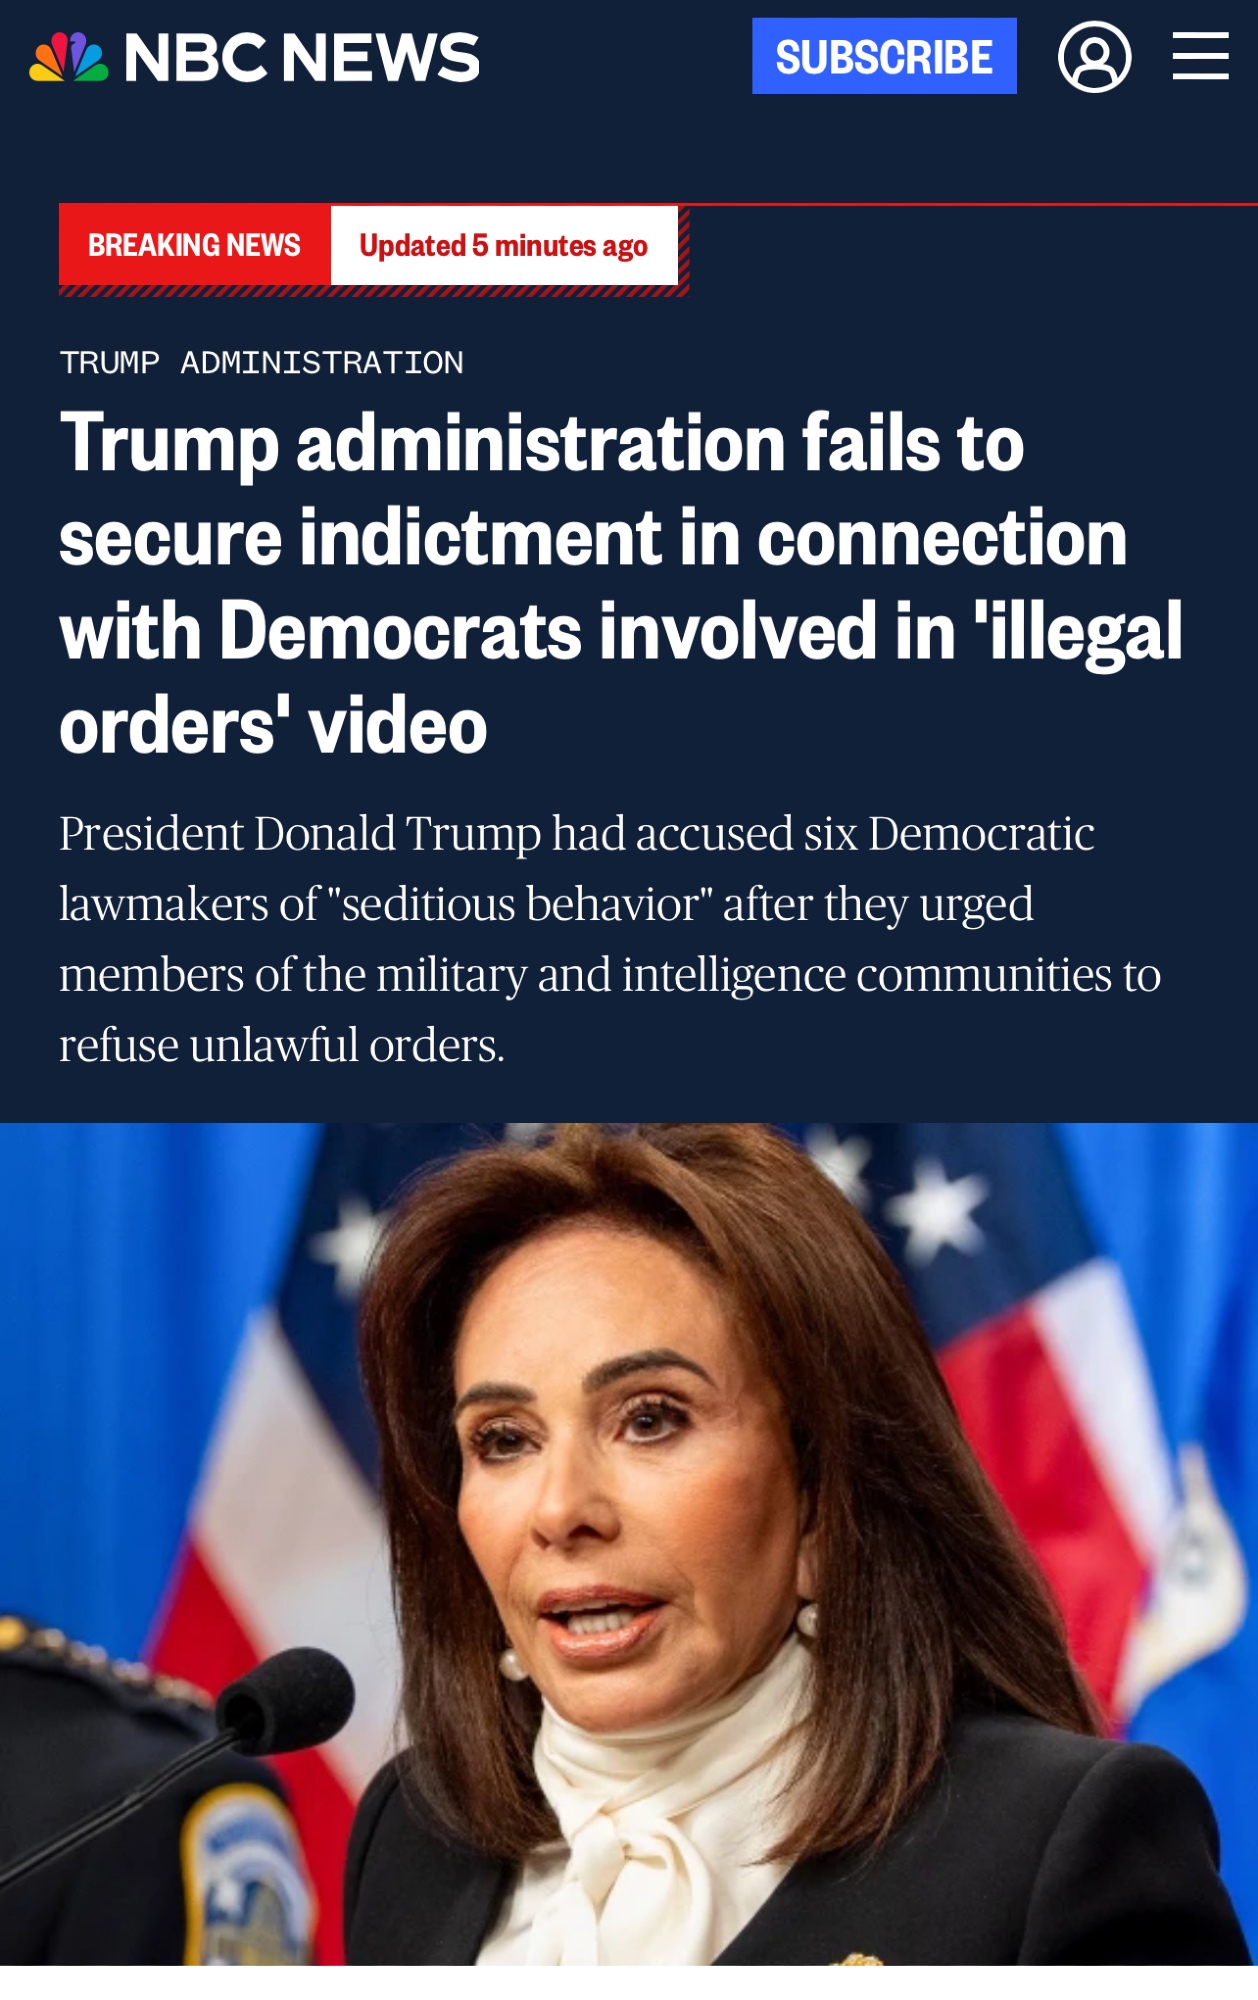Open the article's hero photo
Image resolution: width=1258 pixels, height=2000 pixels.
click(629, 1544)
